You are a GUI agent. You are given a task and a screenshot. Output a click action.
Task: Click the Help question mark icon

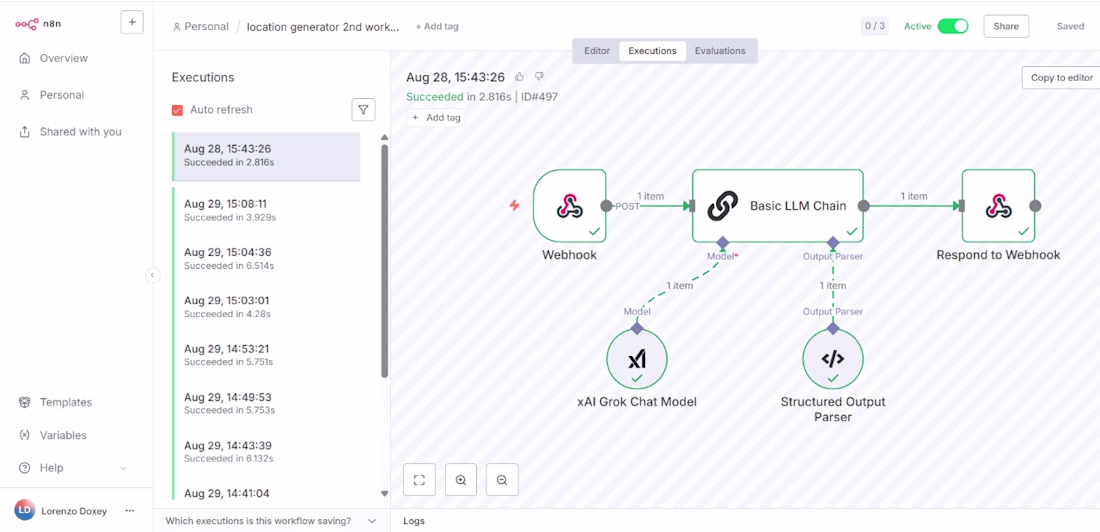25,467
